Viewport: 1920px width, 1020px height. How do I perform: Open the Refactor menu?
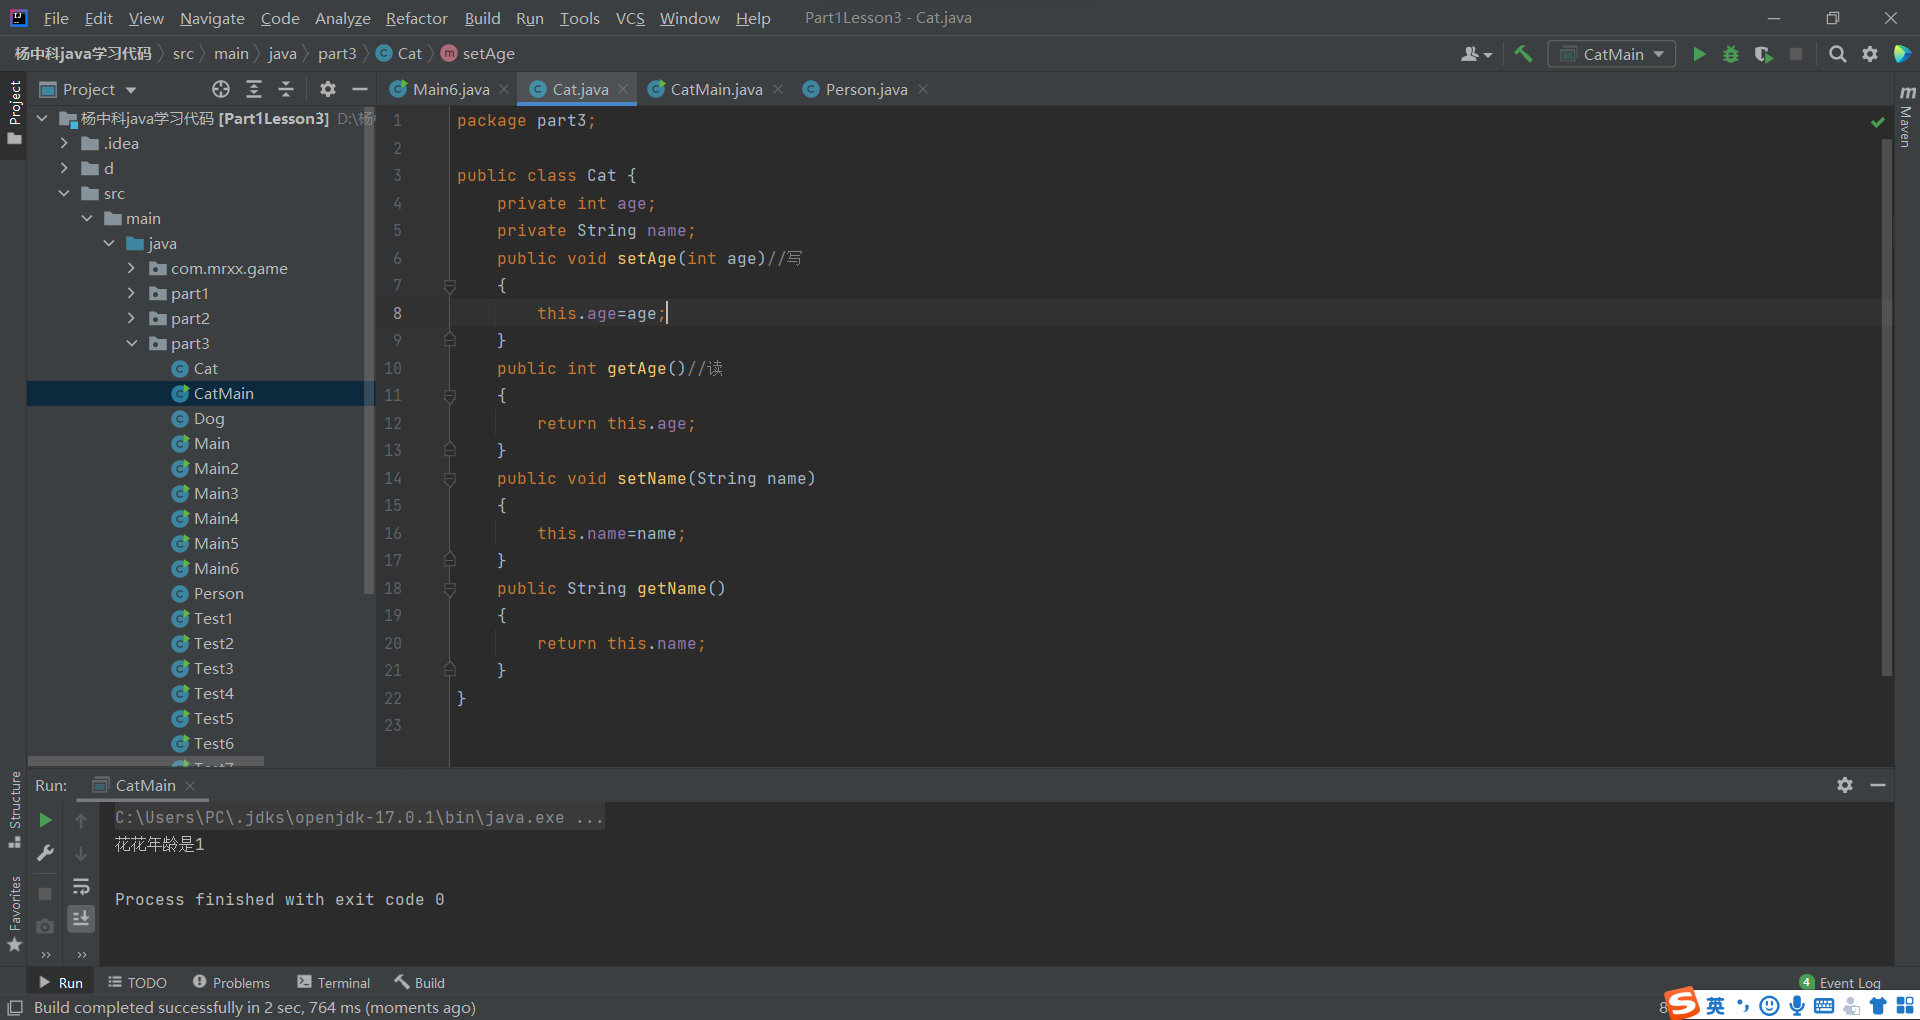pyautogui.click(x=416, y=18)
